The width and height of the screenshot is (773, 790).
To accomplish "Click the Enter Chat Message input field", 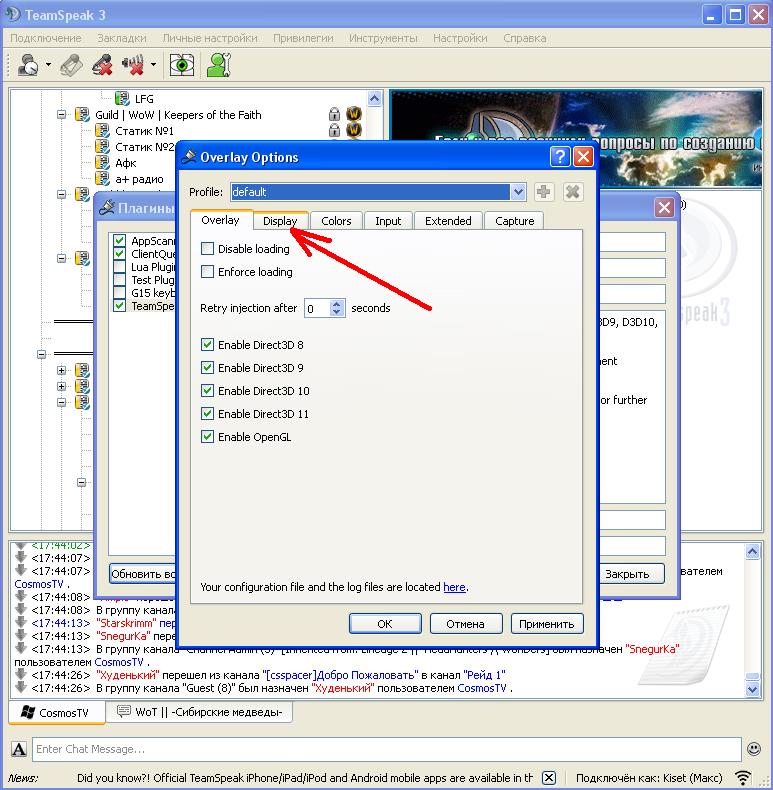I will click(386, 749).
